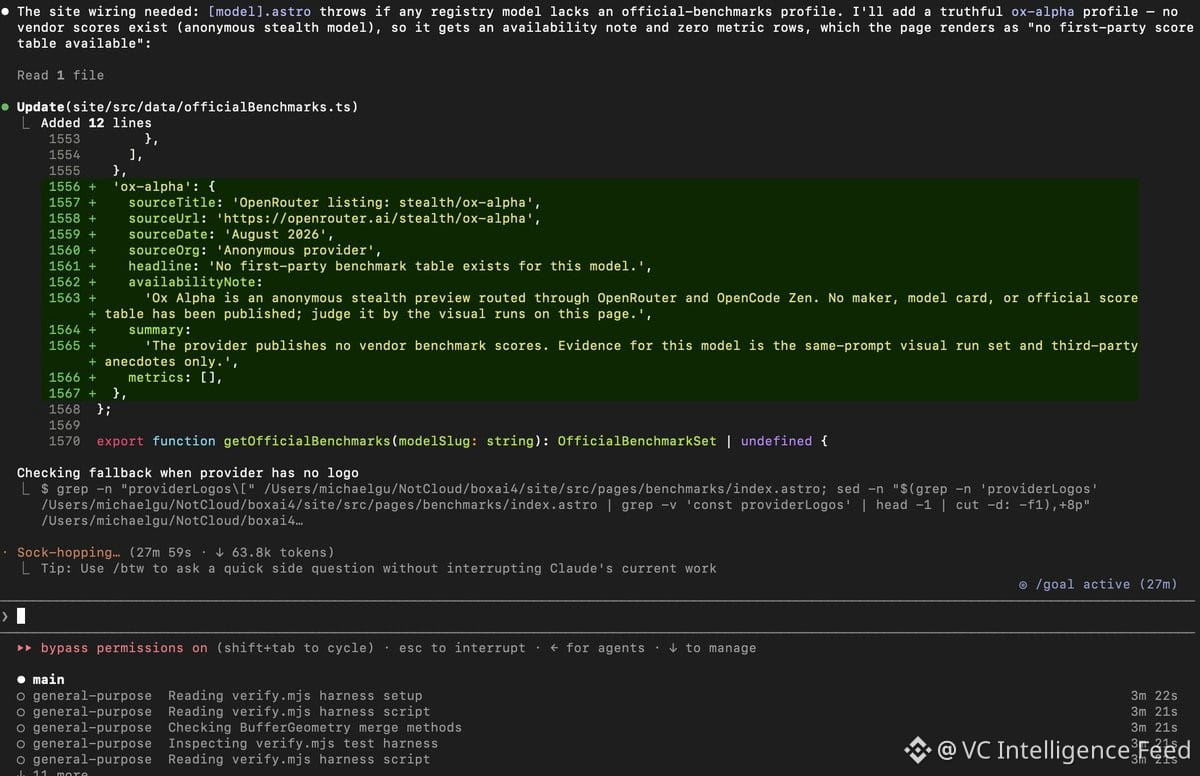Click diff line 1561 headline entry
1200x776 pixels.
click(x=390, y=266)
